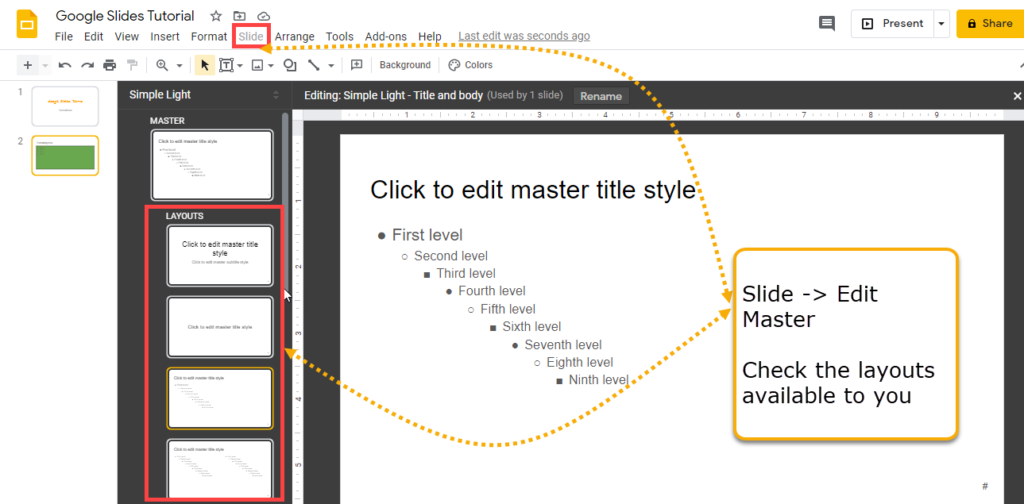Viewport: 1024px width, 504px height.
Task: Open the Tools menu
Action: pos(340,37)
